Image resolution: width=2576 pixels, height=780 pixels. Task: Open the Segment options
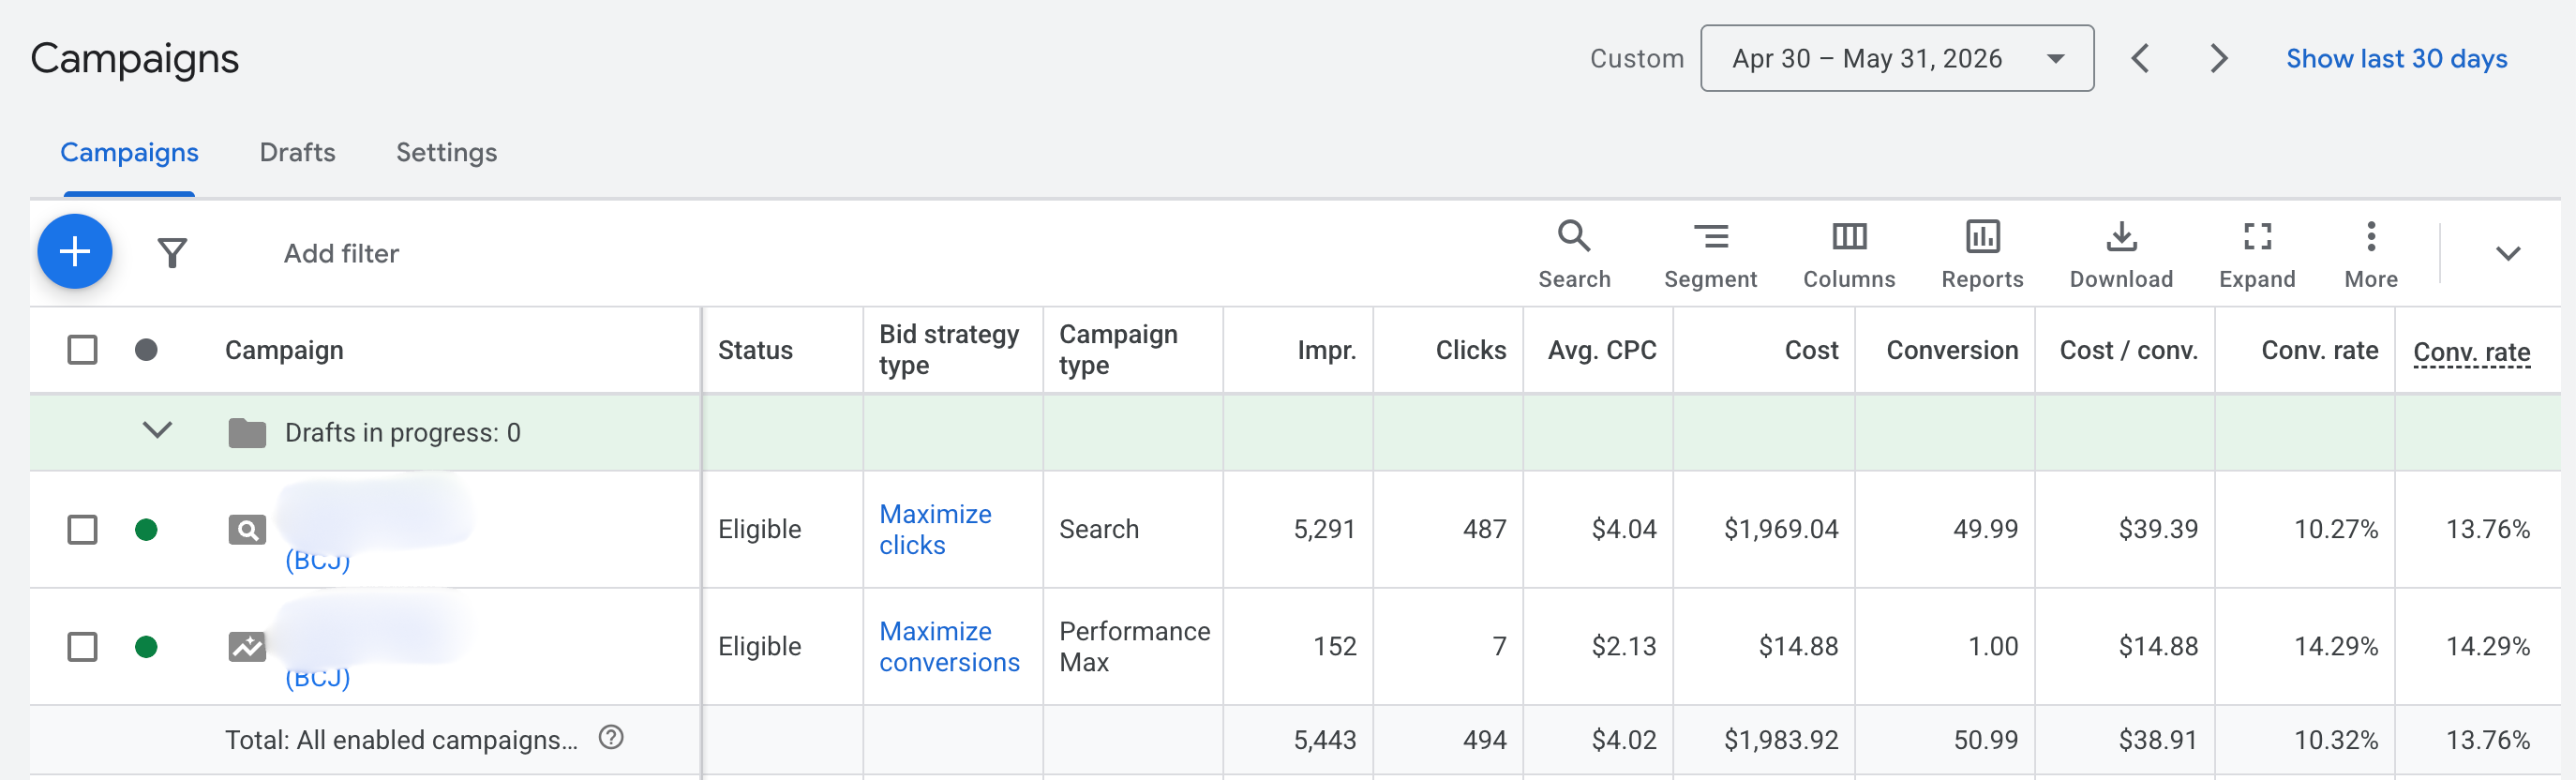(x=1710, y=255)
